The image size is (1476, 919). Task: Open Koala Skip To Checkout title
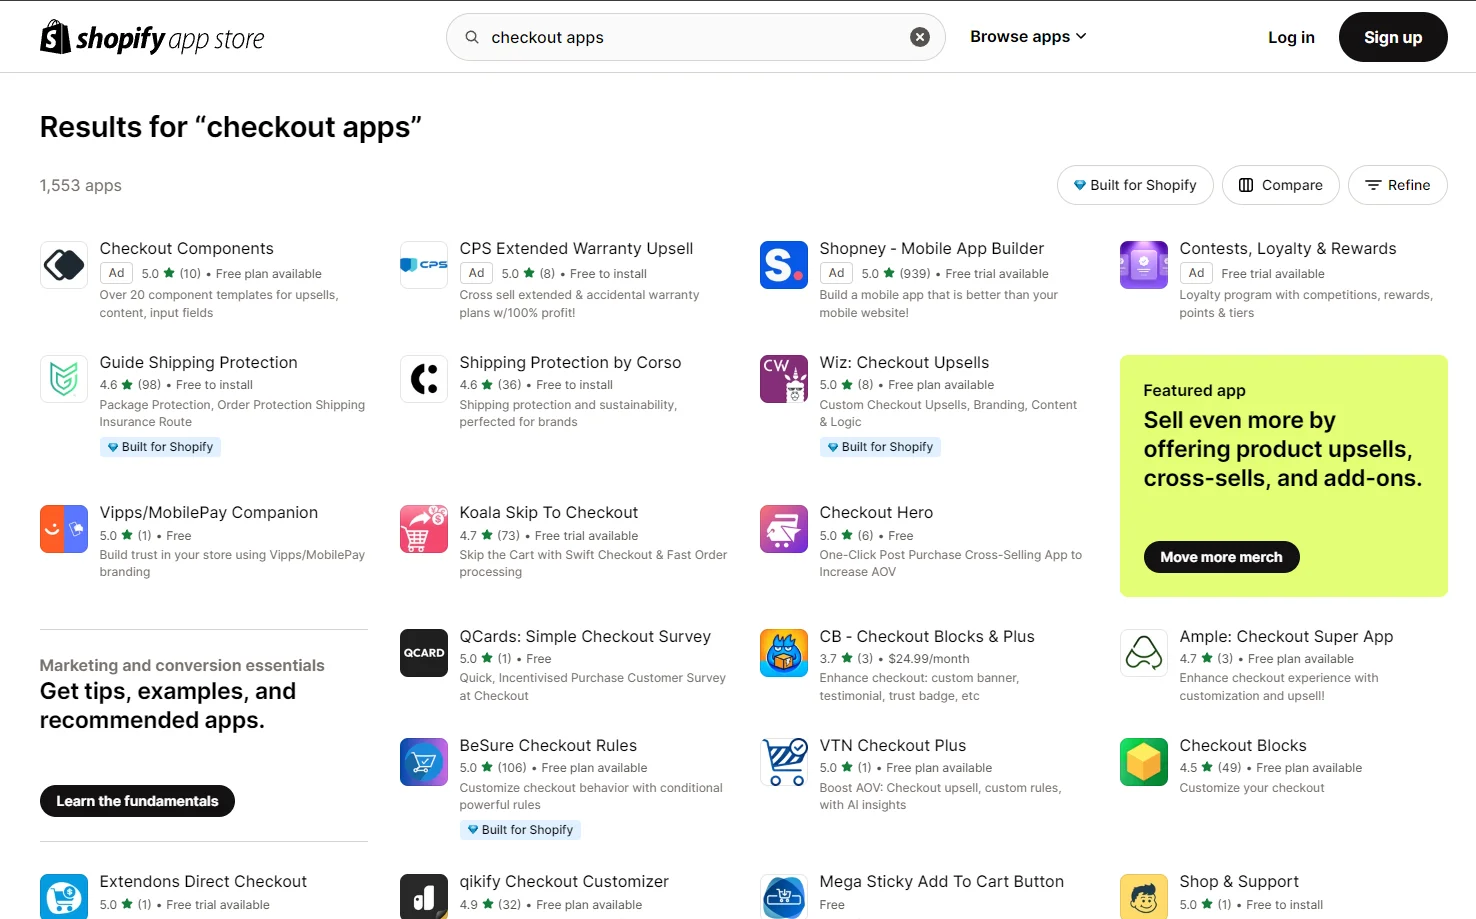tap(549, 512)
